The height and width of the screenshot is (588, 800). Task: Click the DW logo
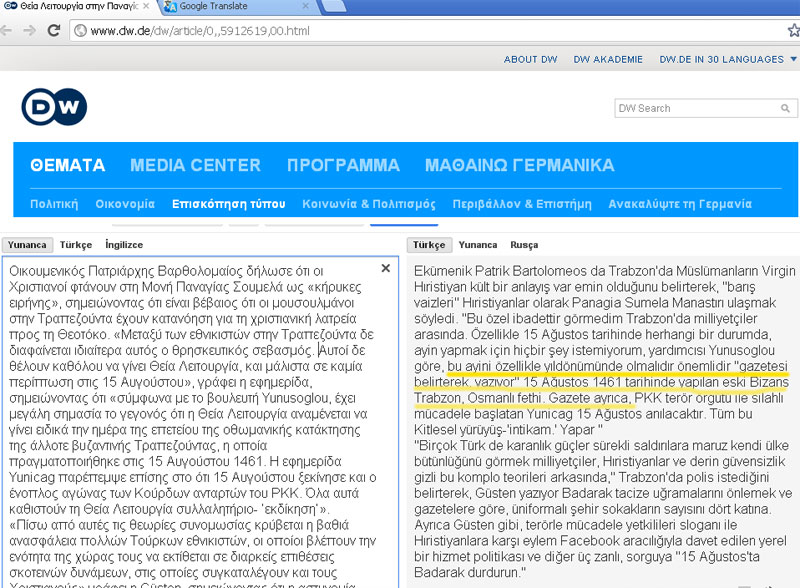pos(54,107)
